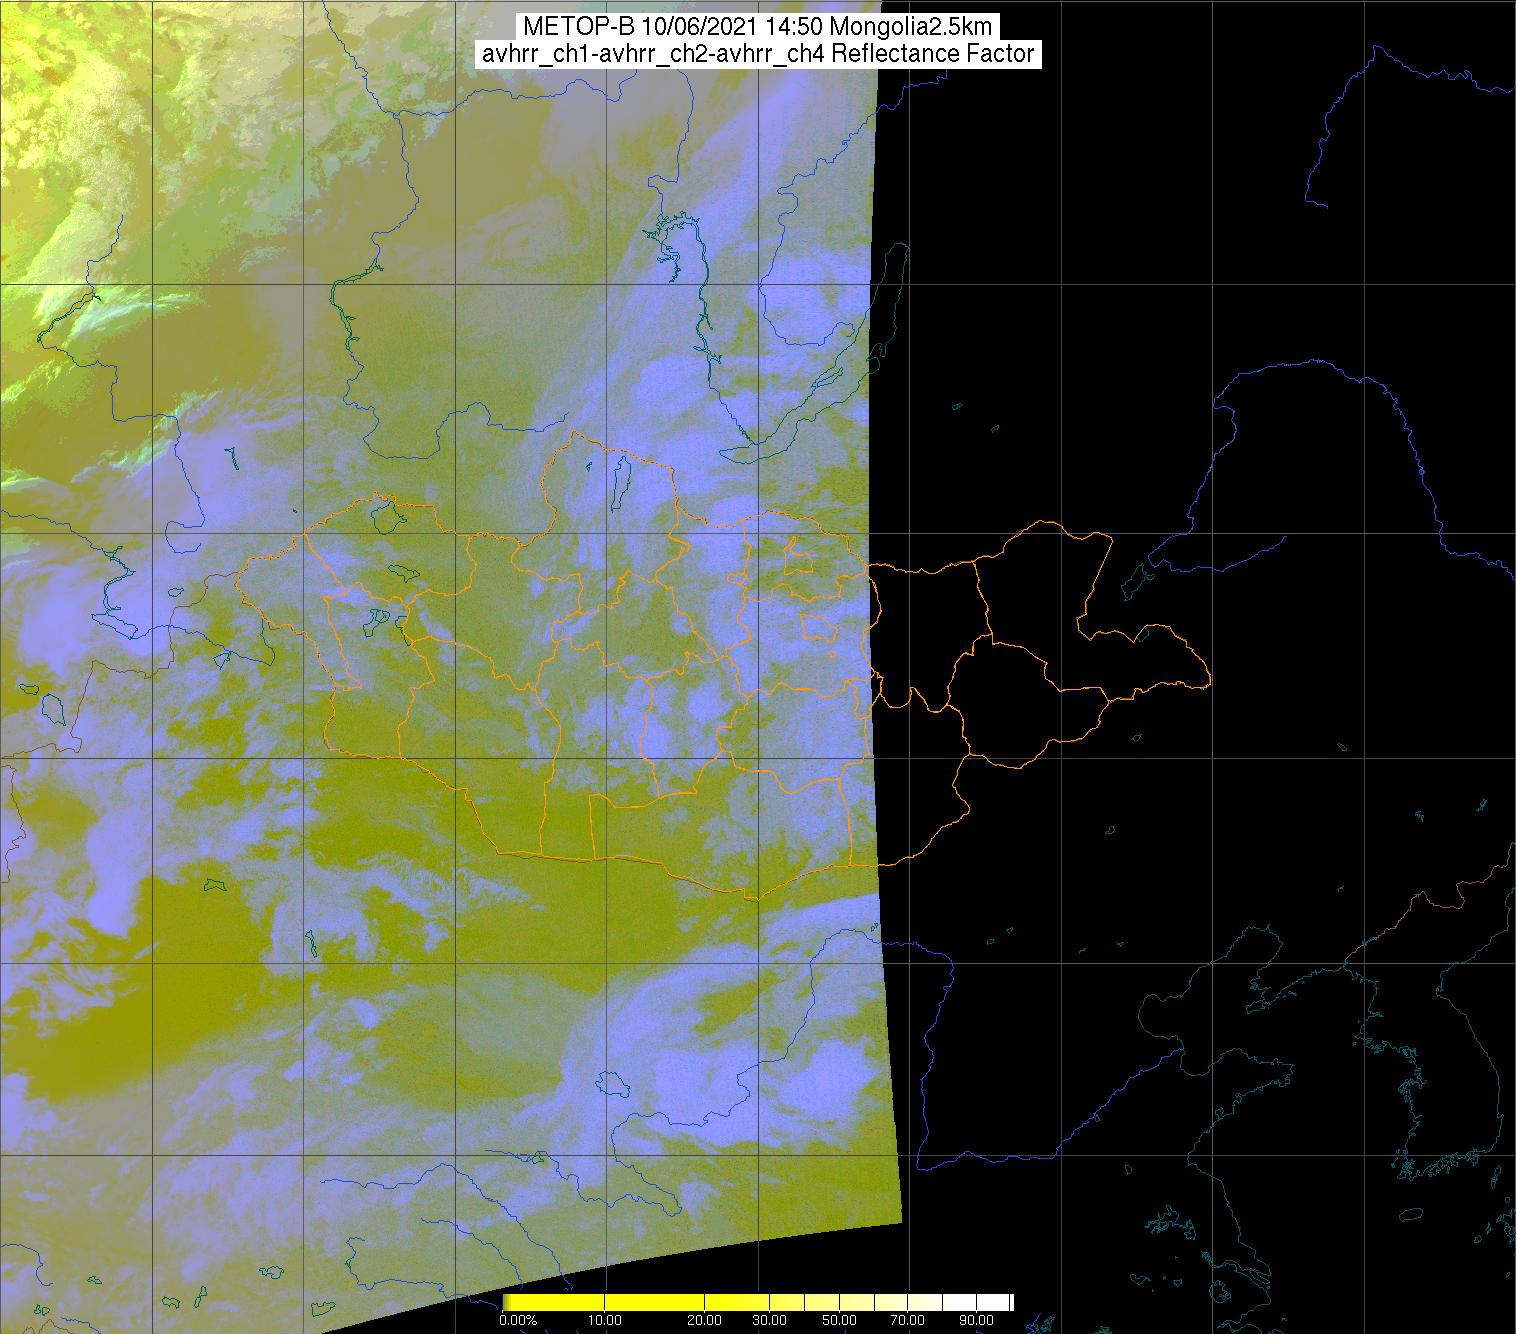
Task: Click the 10.00 color scale label
Action: pos(606,1321)
